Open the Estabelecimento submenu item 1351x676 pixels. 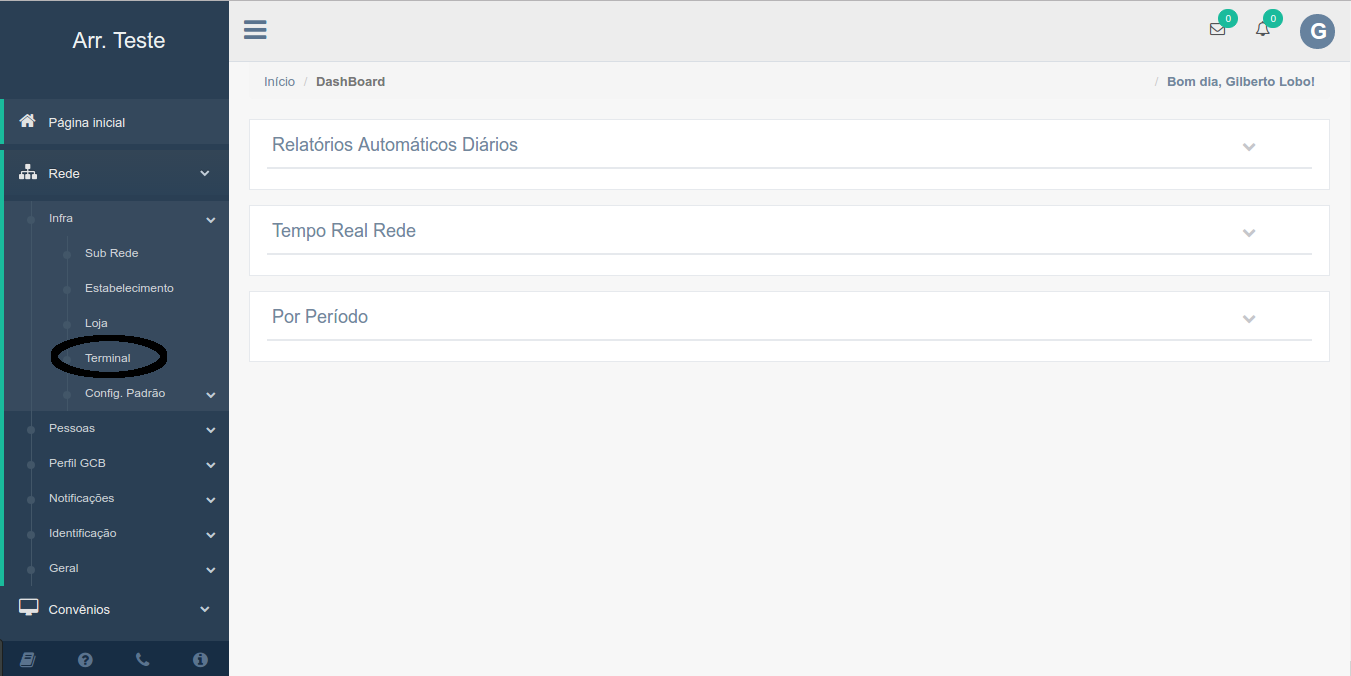point(129,288)
